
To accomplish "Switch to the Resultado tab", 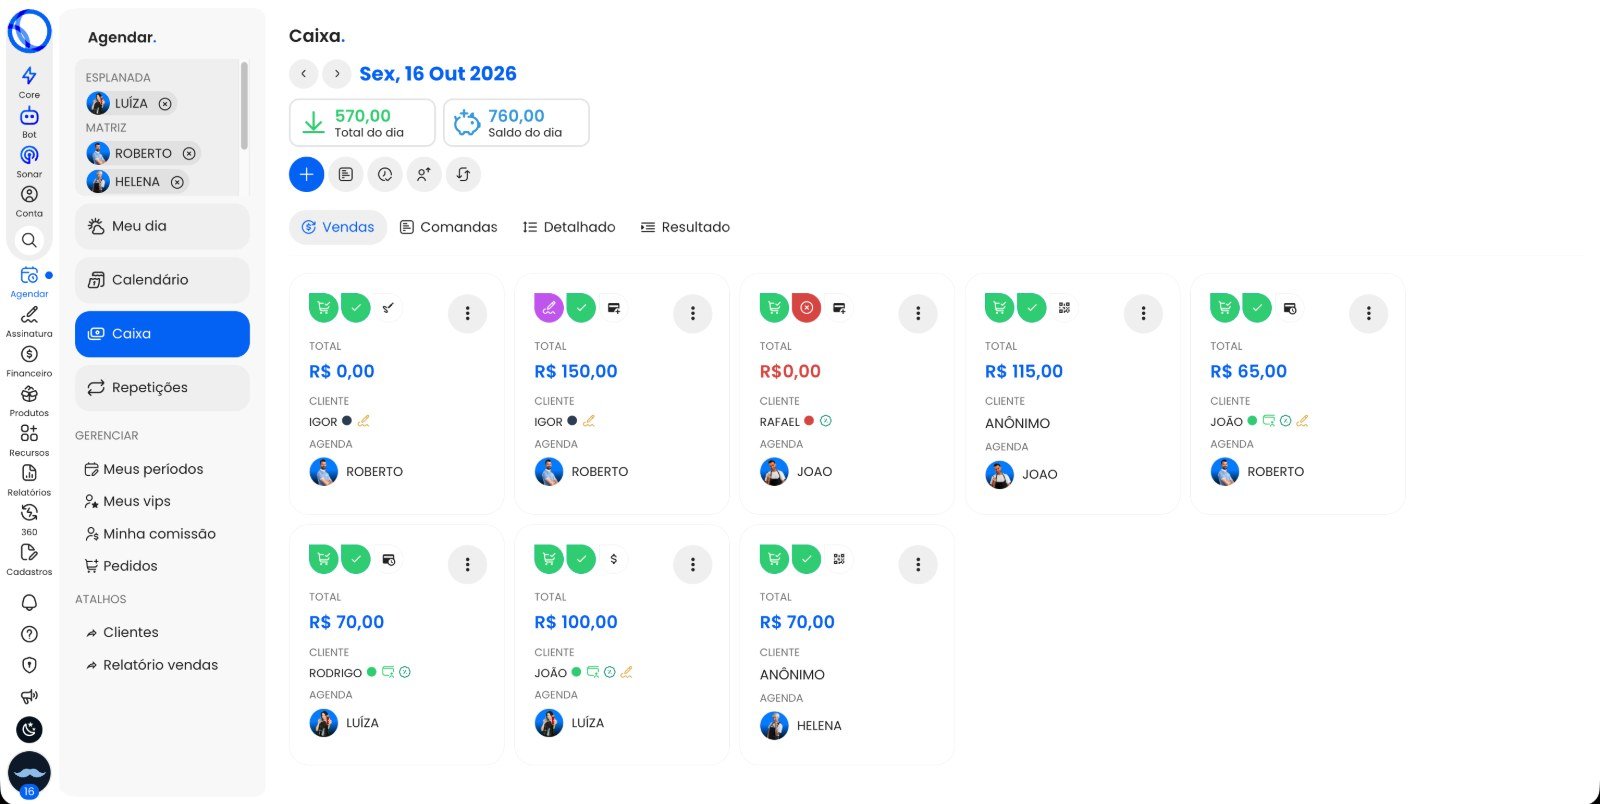I will 685,227.
